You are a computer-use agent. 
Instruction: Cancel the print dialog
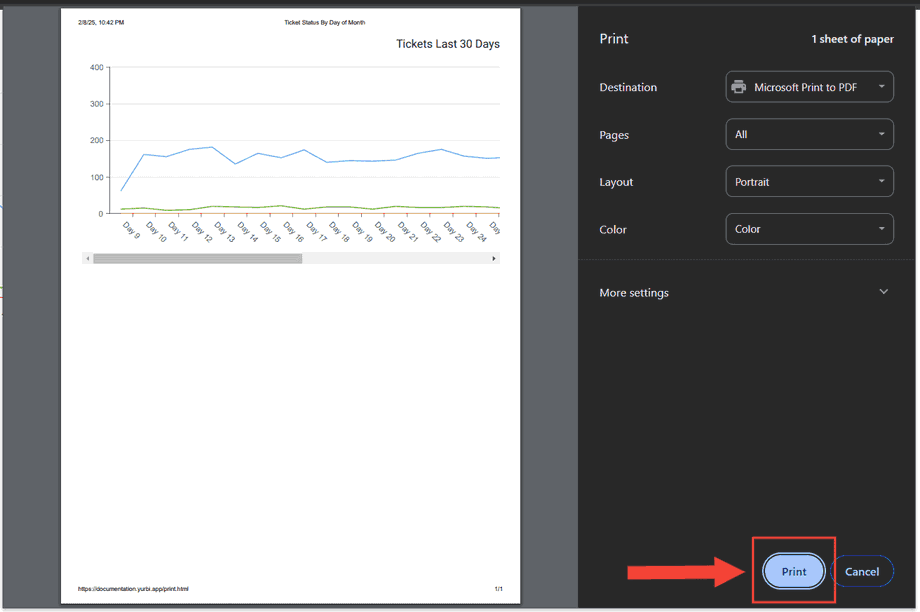(862, 572)
